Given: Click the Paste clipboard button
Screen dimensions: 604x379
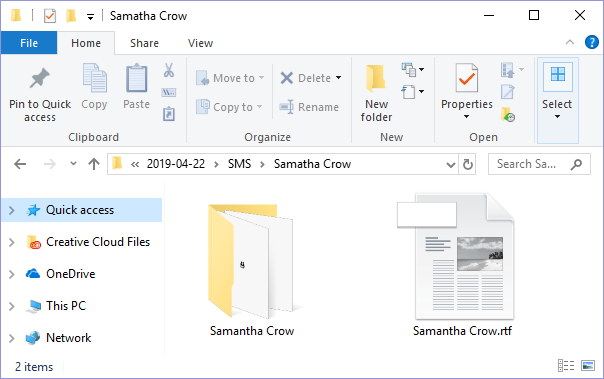Looking at the screenshot, I should (x=136, y=87).
